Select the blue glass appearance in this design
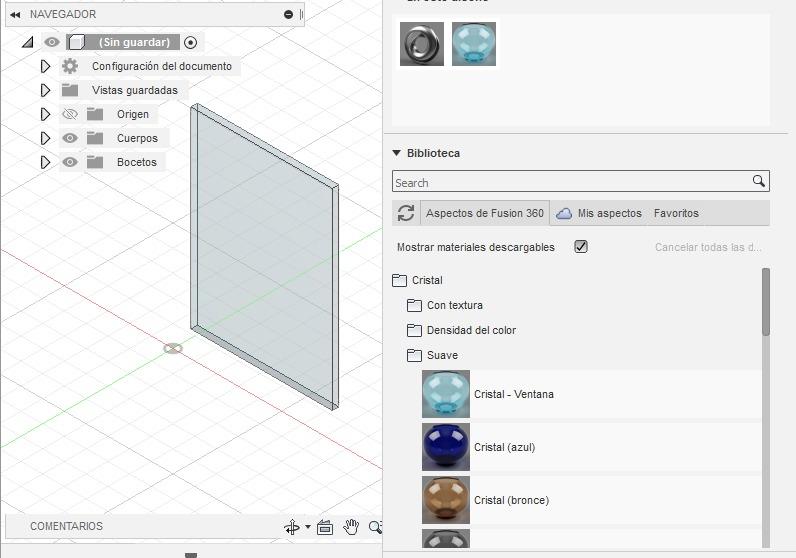Image resolution: width=796 pixels, height=558 pixels. (474, 44)
